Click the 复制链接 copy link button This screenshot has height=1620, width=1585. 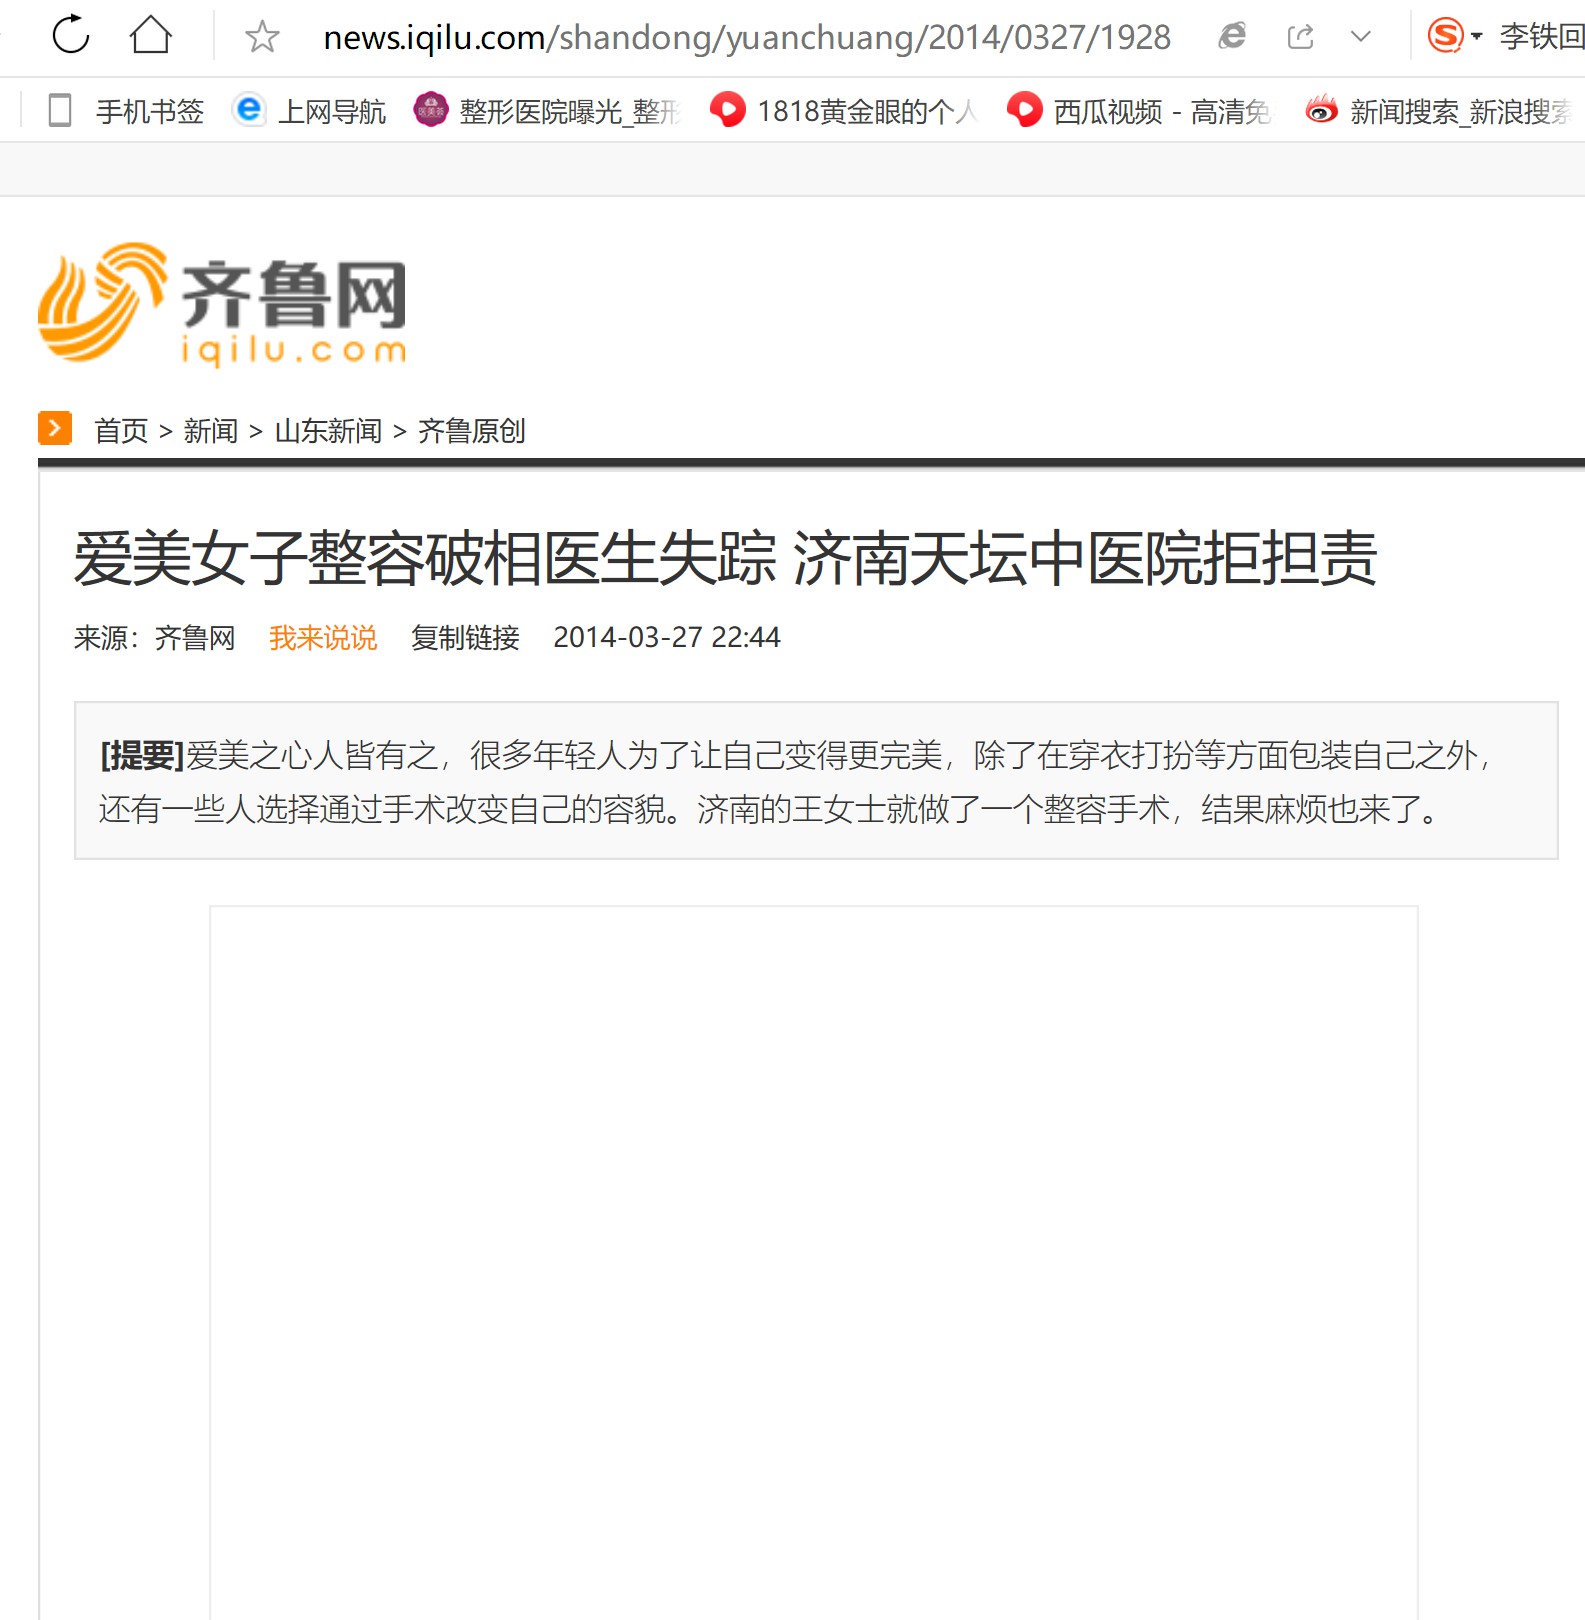(x=465, y=637)
